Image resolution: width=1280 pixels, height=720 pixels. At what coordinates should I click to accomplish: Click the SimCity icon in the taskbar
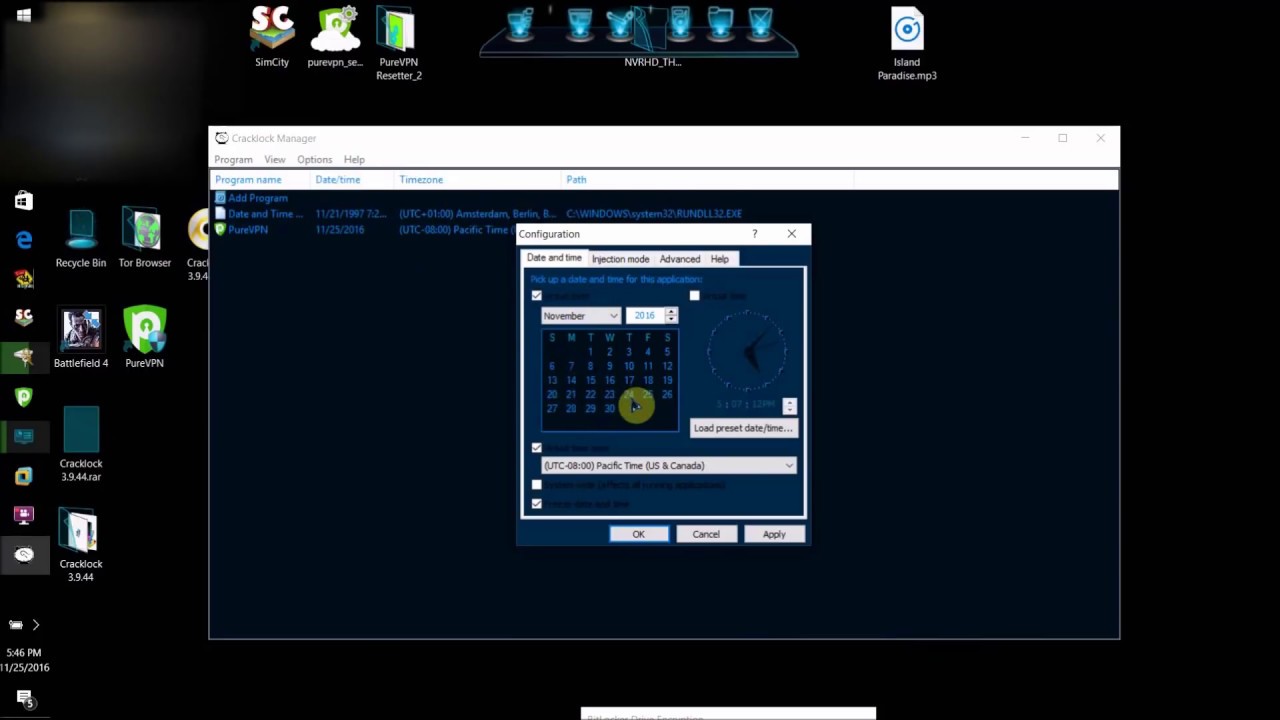[24, 317]
